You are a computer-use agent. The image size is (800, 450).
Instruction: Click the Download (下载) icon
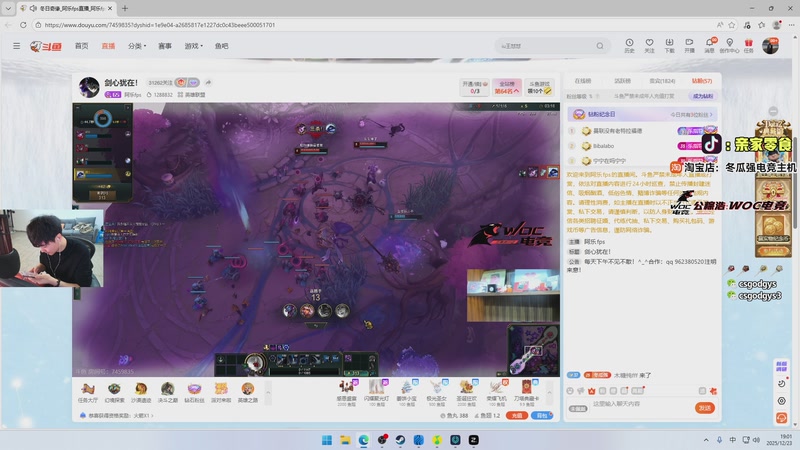669,43
